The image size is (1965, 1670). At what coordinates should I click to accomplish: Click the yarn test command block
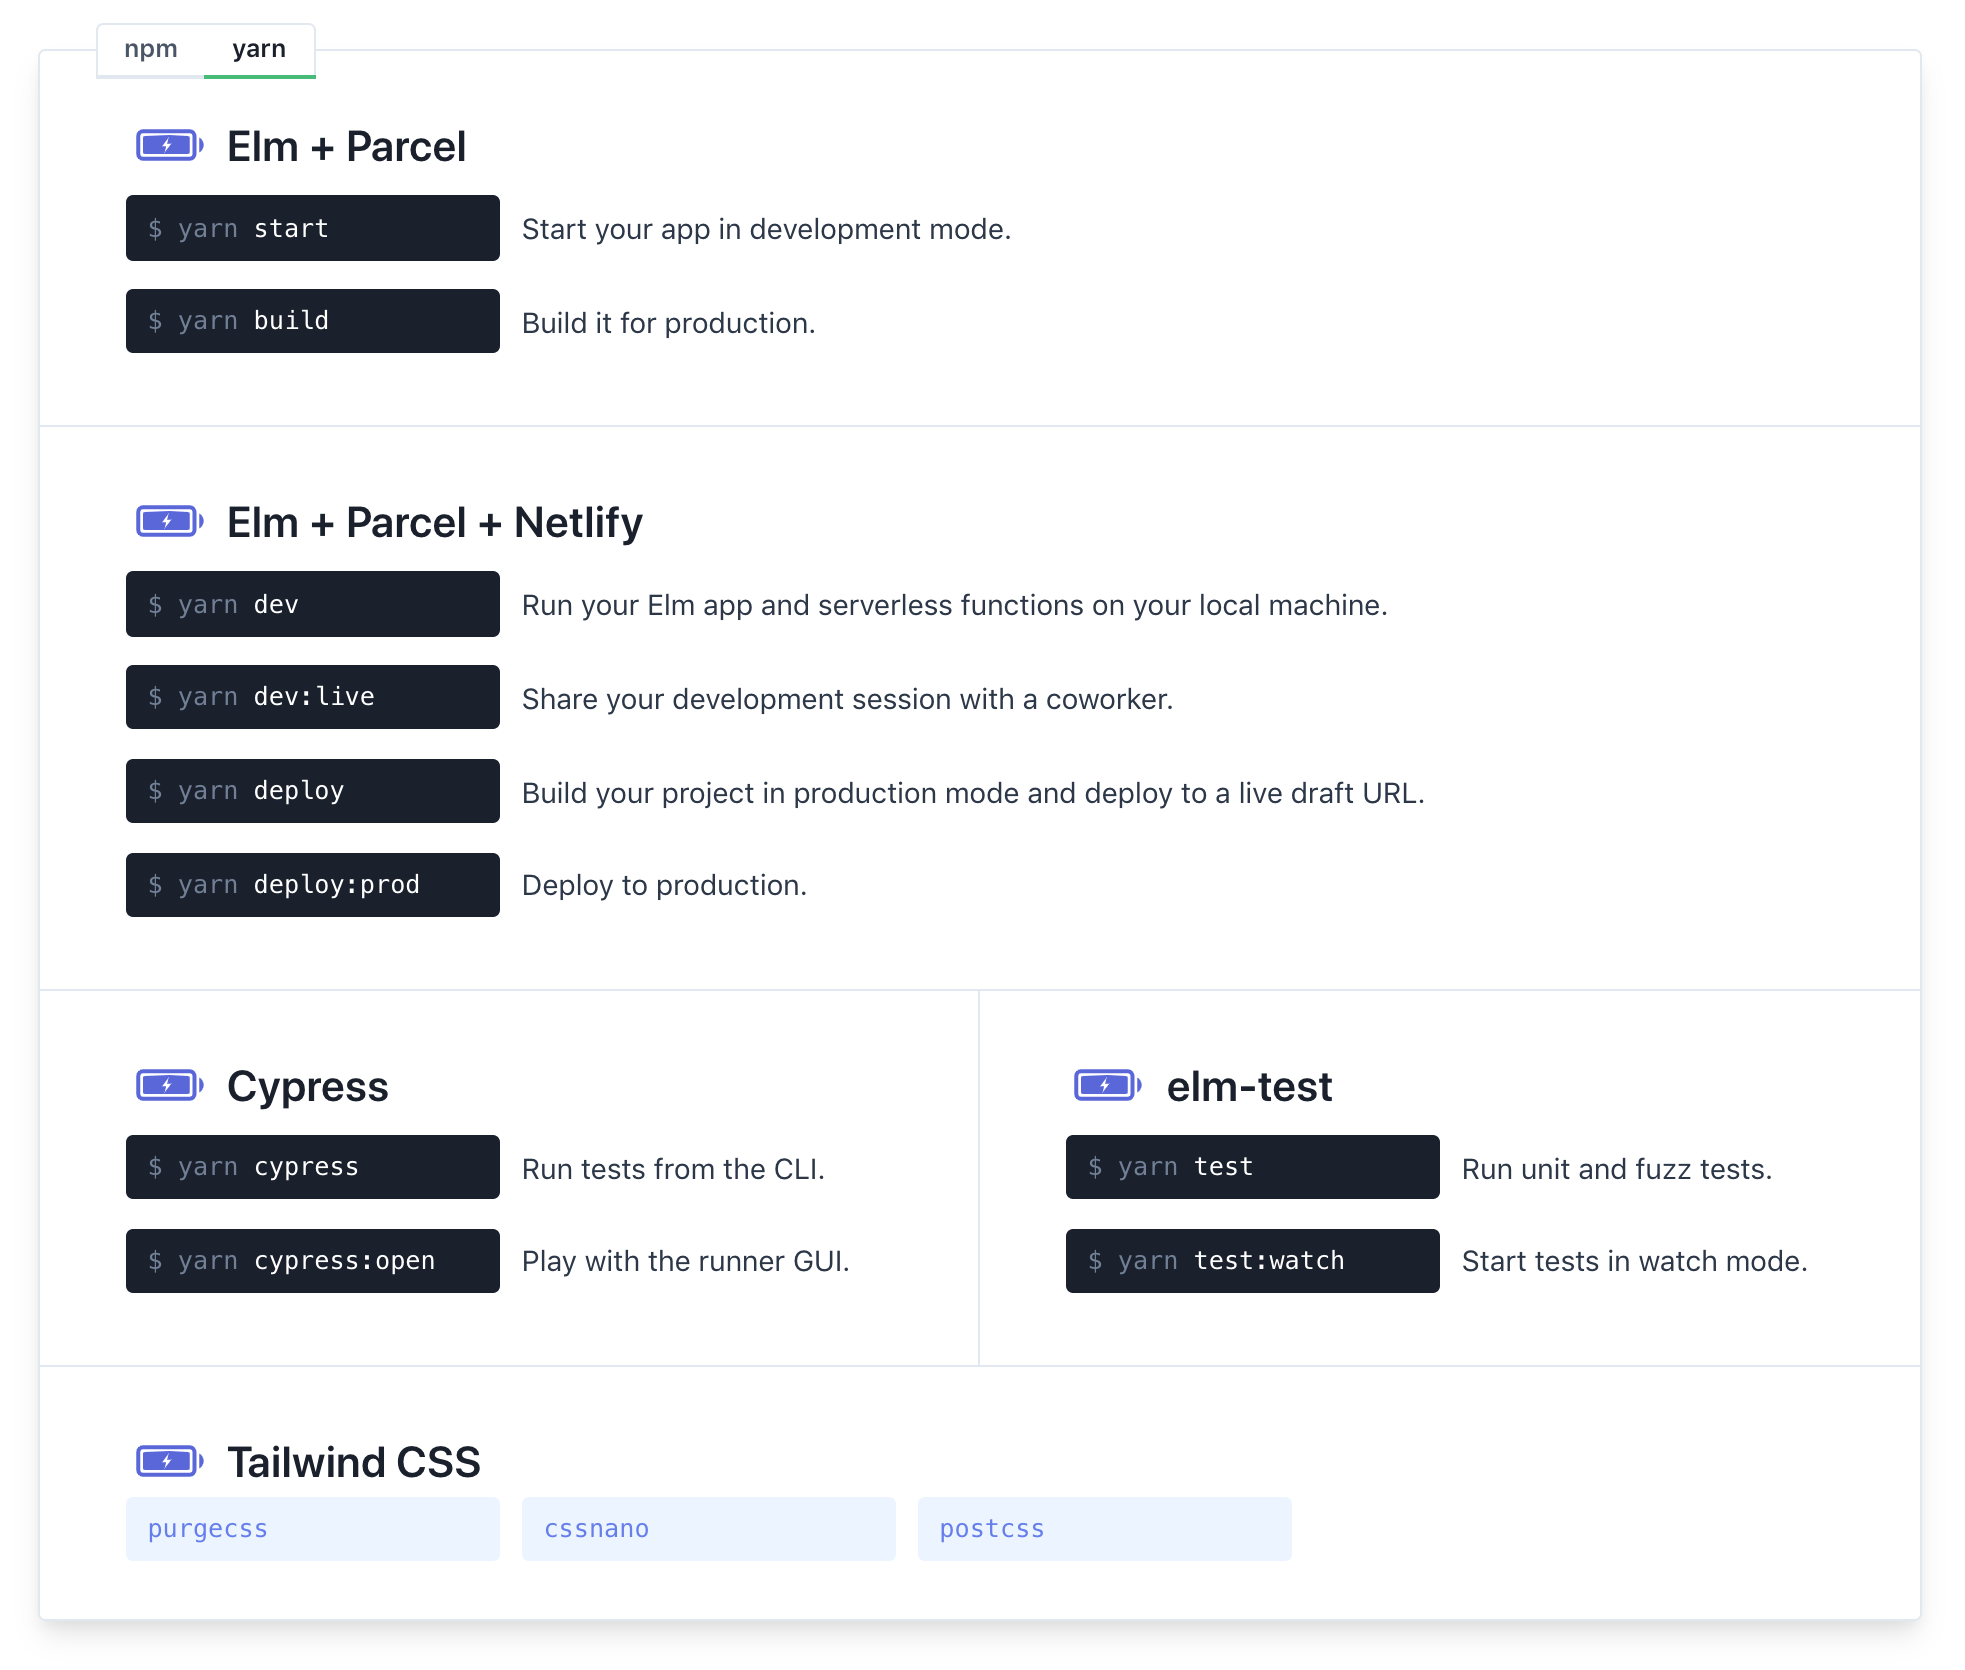(x=1252, y=1166)
